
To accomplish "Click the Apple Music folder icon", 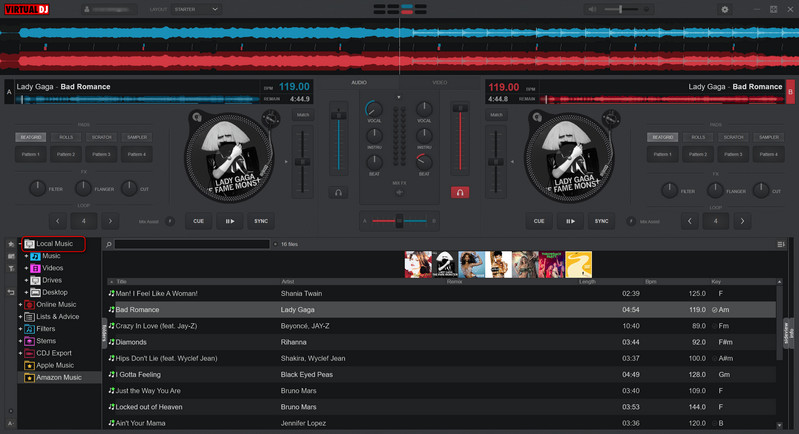I will [30, 365].
